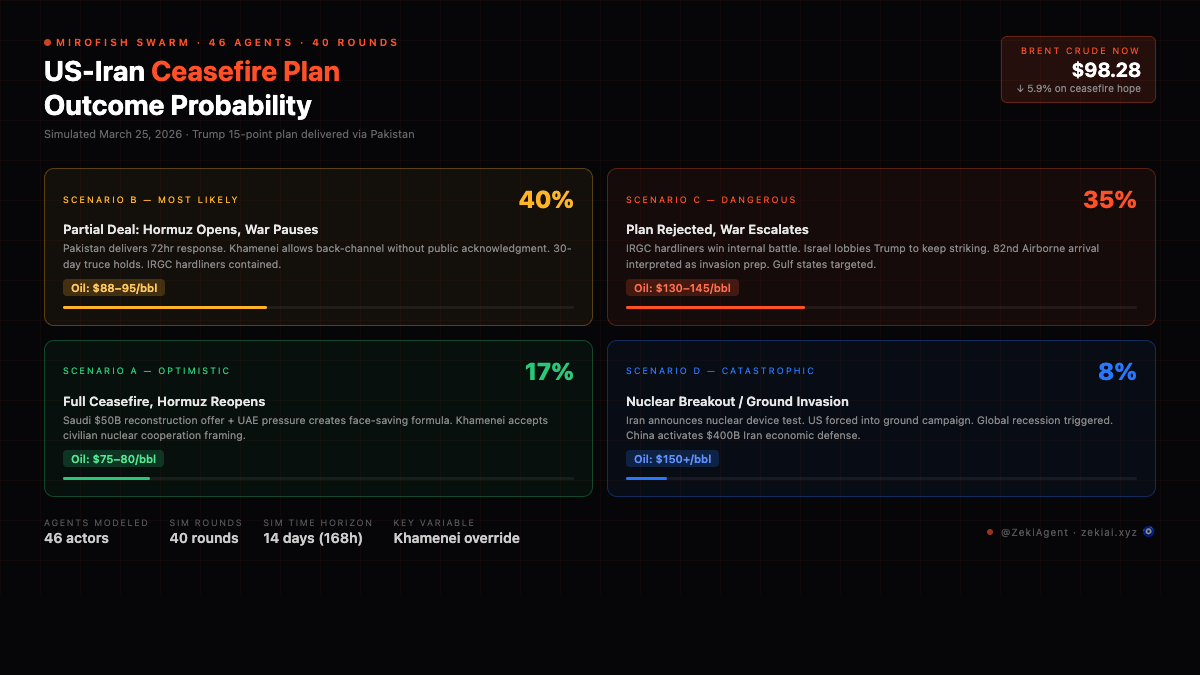Click the green Scenario A progress bar
The width and height of the screenshot is (1200, 675).
(x=106, y=478)
